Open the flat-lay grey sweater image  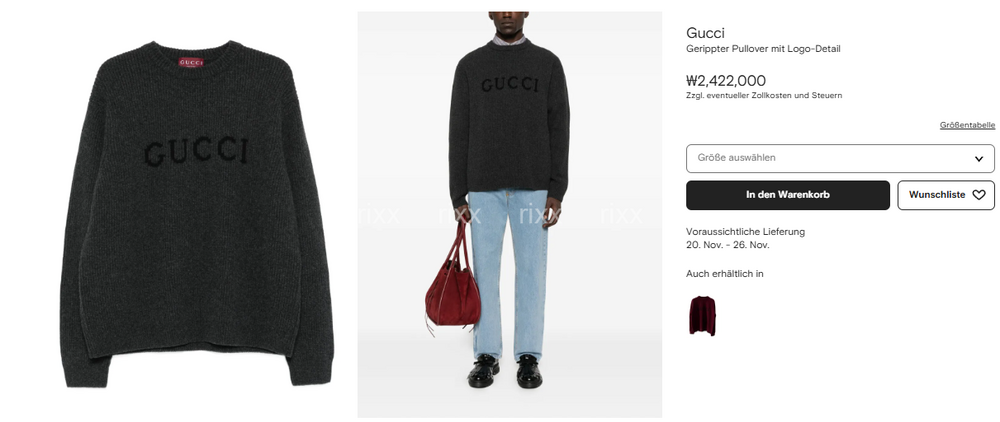[x=196, y=213]
